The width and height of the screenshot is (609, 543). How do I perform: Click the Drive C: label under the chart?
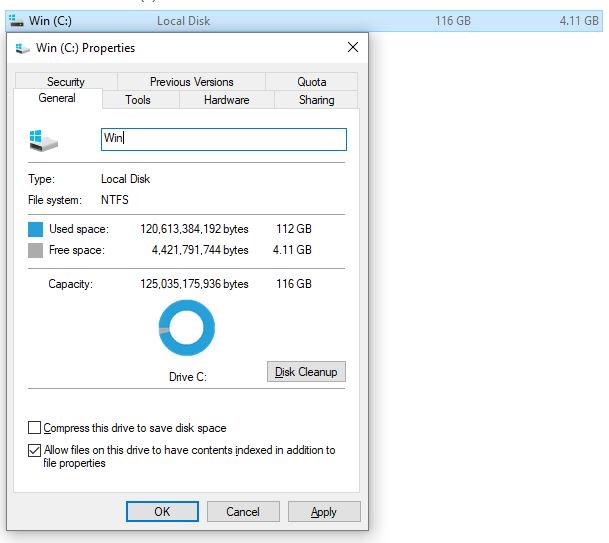coord(188,377)
